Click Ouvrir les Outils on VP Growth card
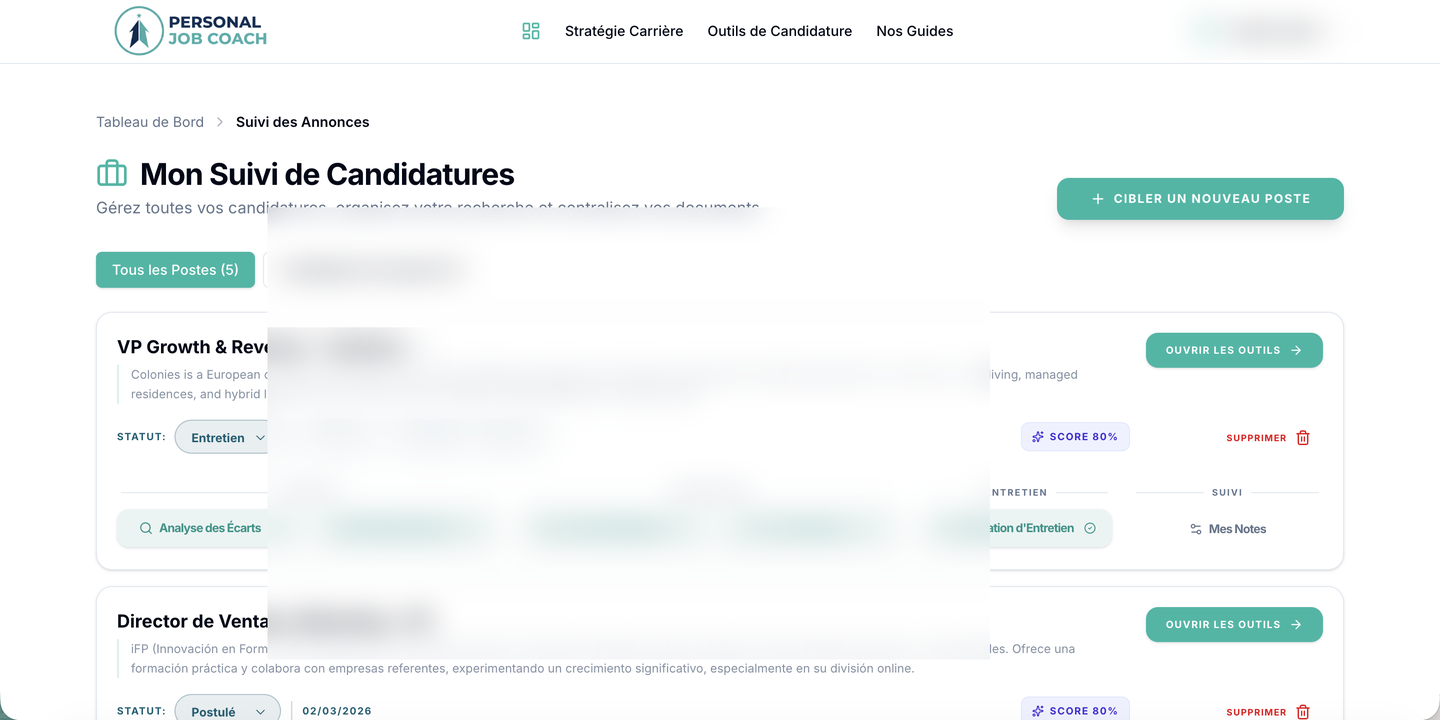The image size is (1440, 720). pyautogui.click(x=1234, y=350)
